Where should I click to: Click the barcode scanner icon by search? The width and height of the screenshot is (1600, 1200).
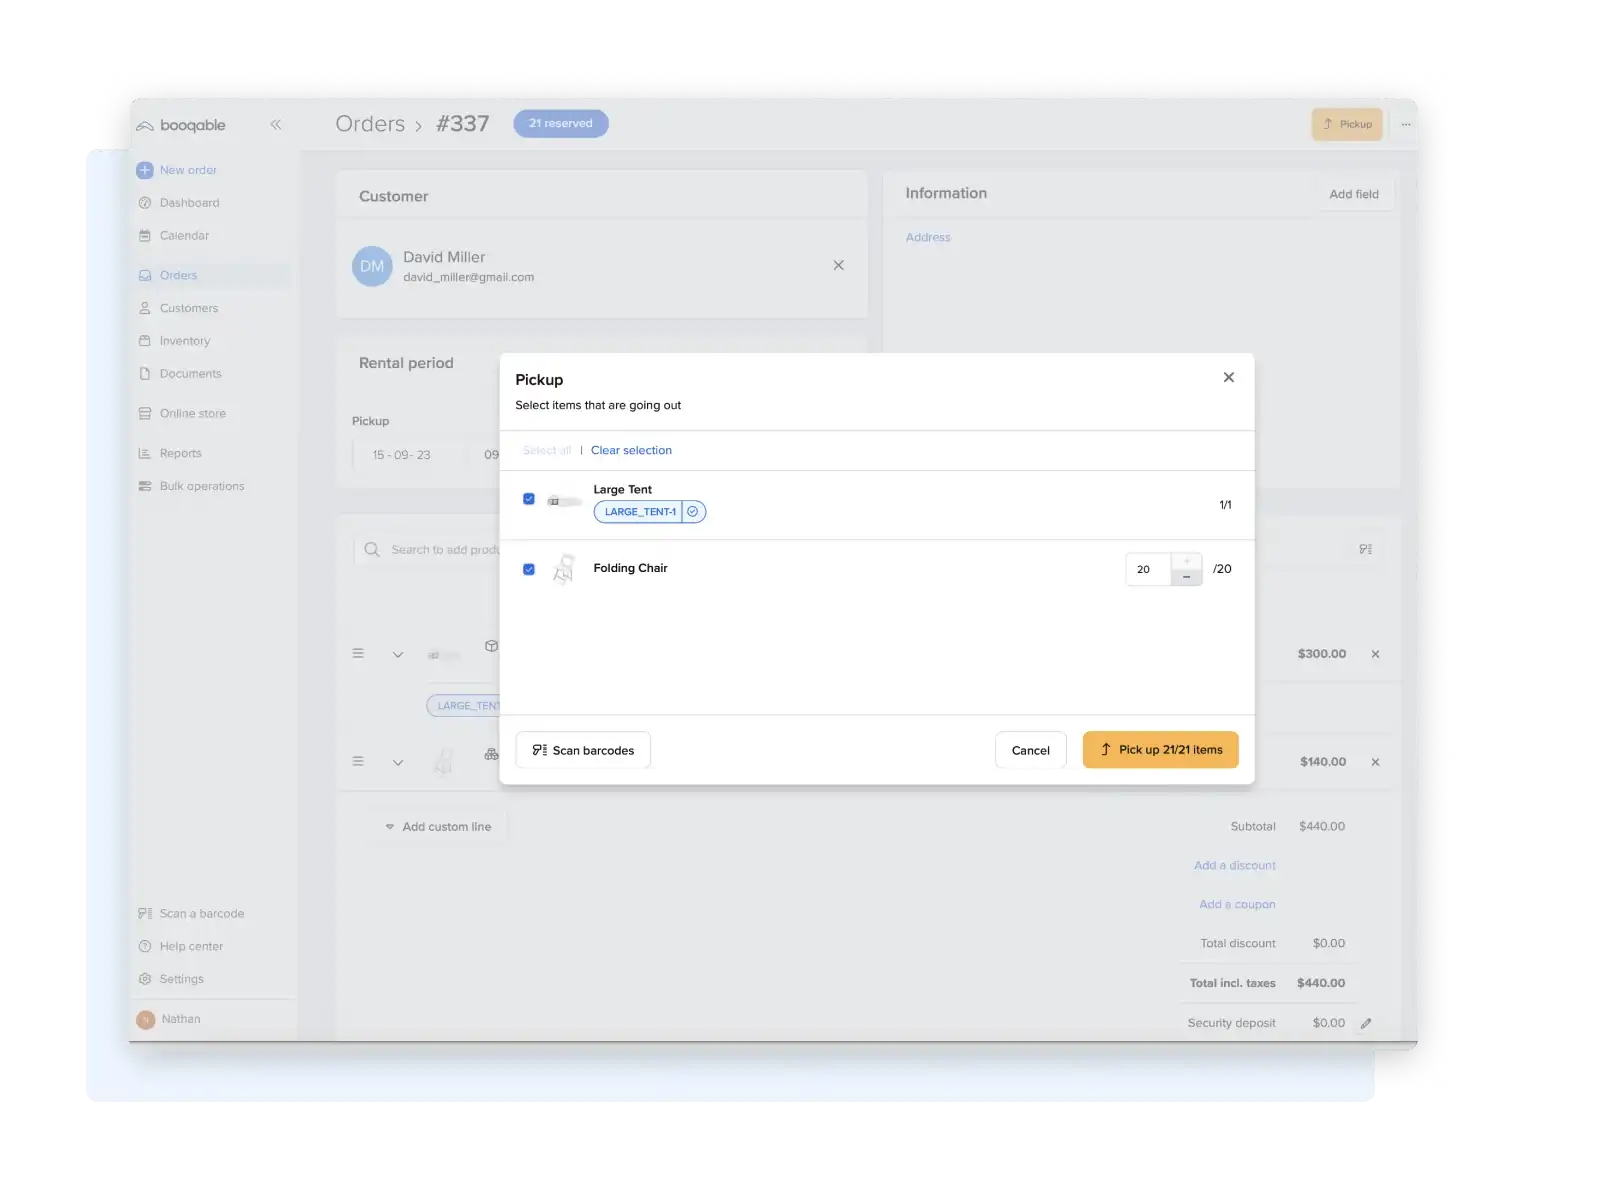1365,549
